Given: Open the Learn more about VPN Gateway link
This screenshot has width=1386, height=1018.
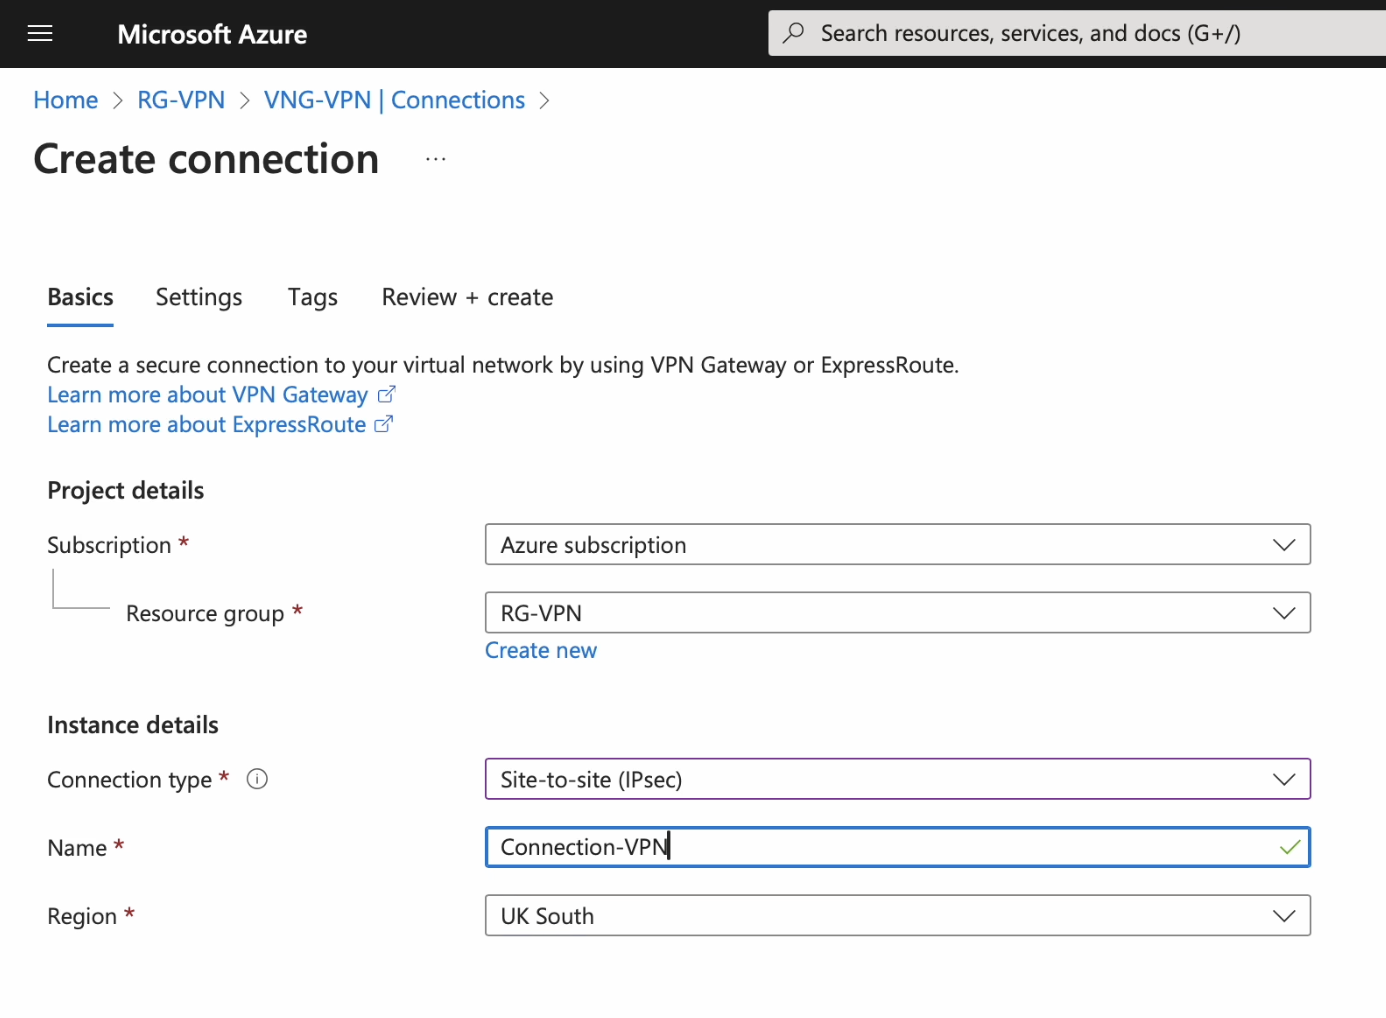Looking at the screenshot, I should pyautogui.click(x=206, y=394).
